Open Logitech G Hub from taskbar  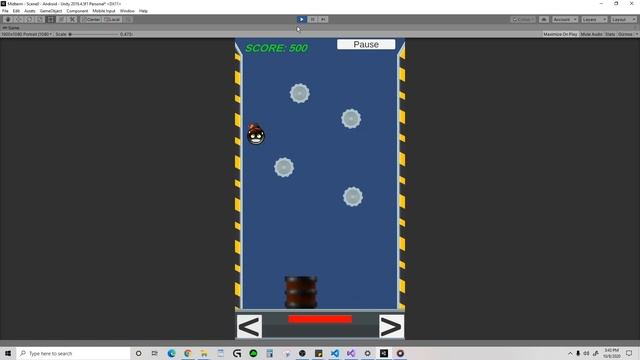(237, 353)
